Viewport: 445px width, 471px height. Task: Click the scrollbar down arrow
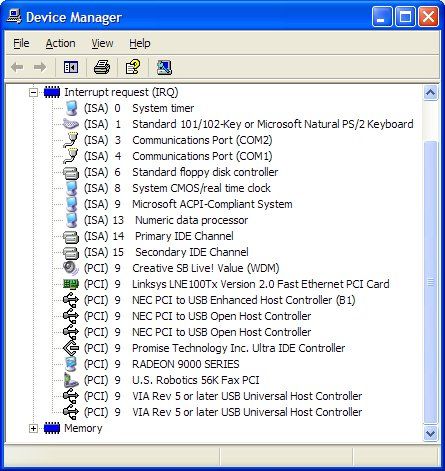430,433
